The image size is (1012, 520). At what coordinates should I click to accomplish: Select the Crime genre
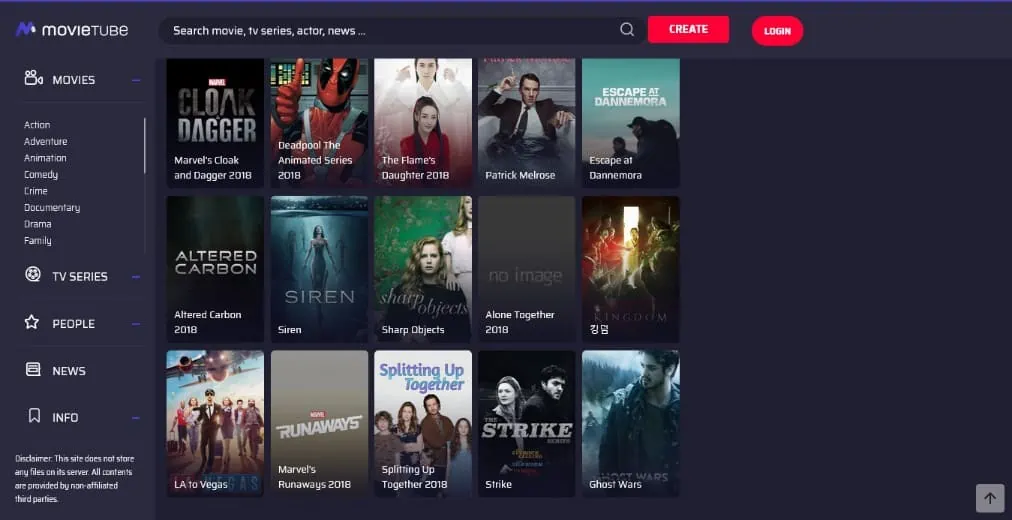point(35,191)
